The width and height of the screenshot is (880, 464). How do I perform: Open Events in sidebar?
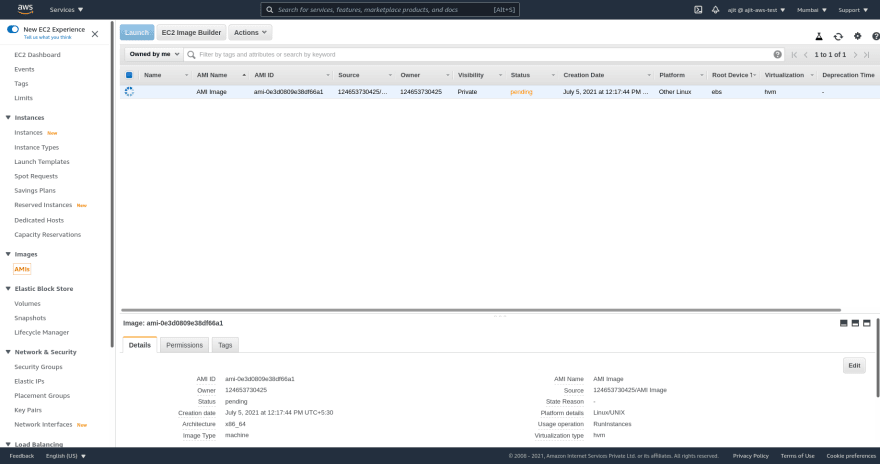(x=24, y=70)
